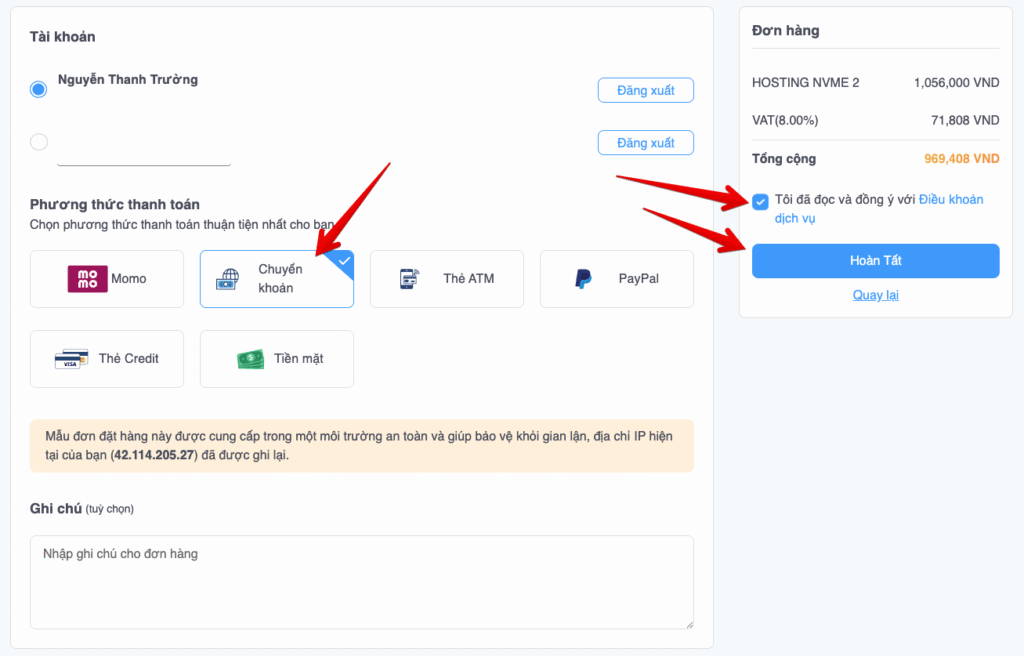Click the blue checkmark corner on Chuyển khoản
This screenshot has width=1024, height=656.
pos(344,261)
